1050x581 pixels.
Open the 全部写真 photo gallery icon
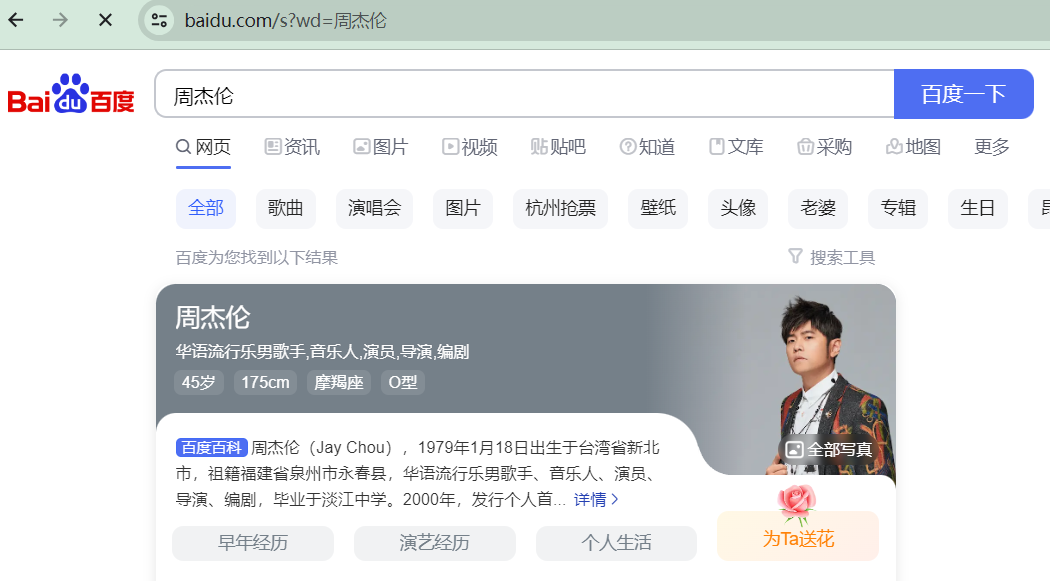click(x=794, y=450)
